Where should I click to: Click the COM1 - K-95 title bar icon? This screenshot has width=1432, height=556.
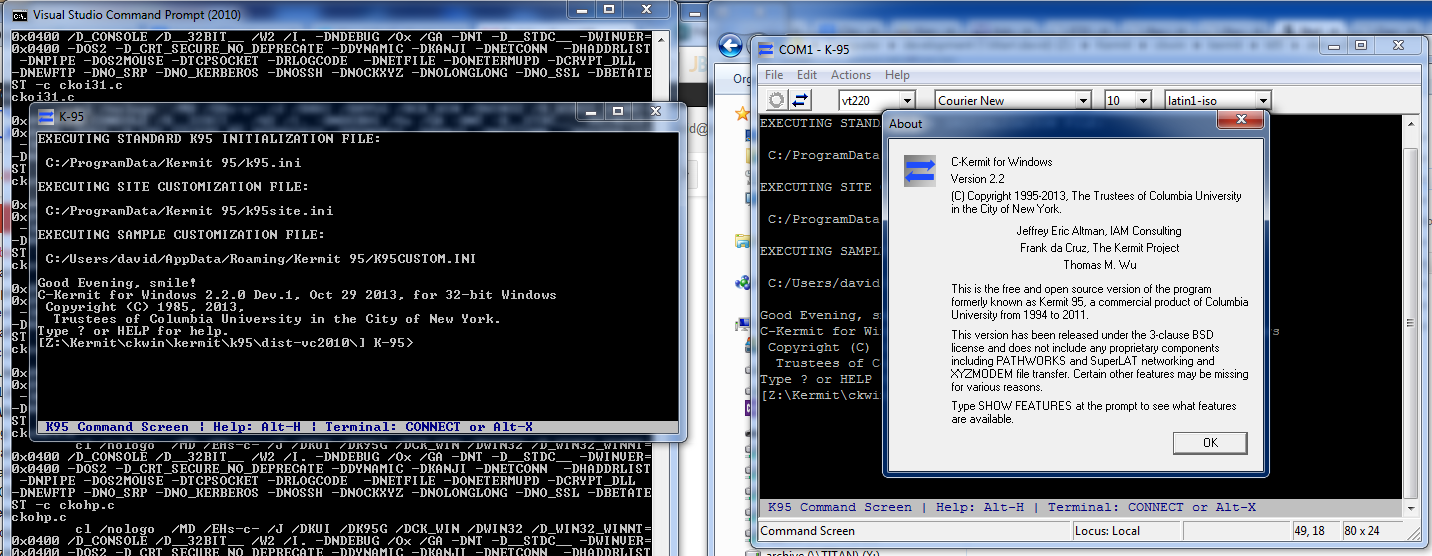765,48
